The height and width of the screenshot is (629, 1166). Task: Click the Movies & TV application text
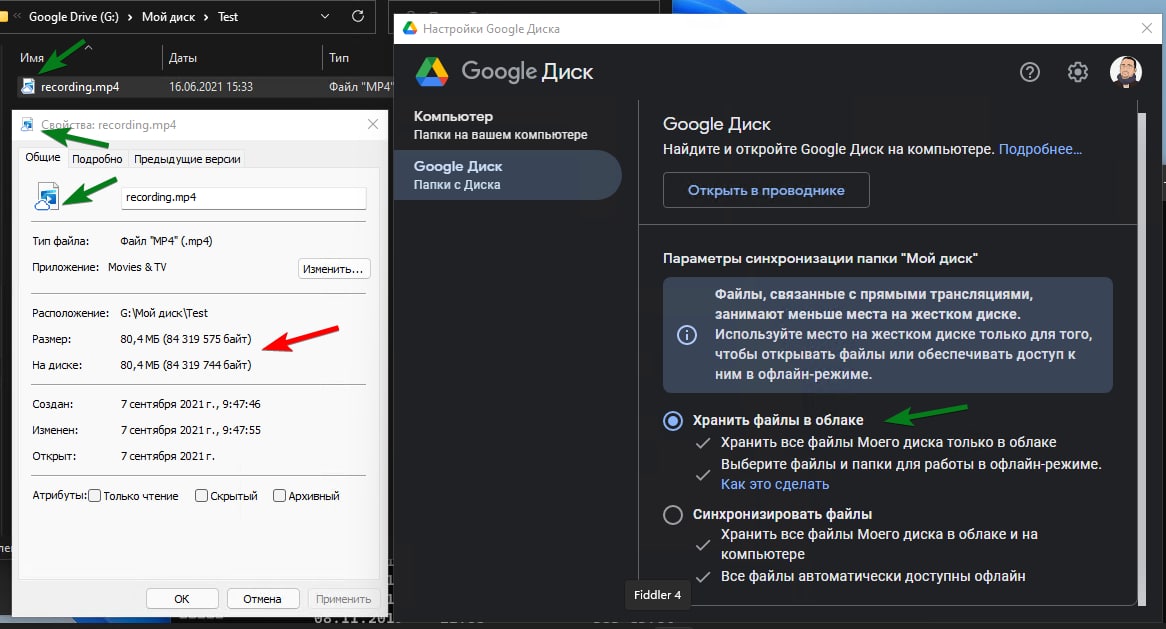tap(137, 267)
